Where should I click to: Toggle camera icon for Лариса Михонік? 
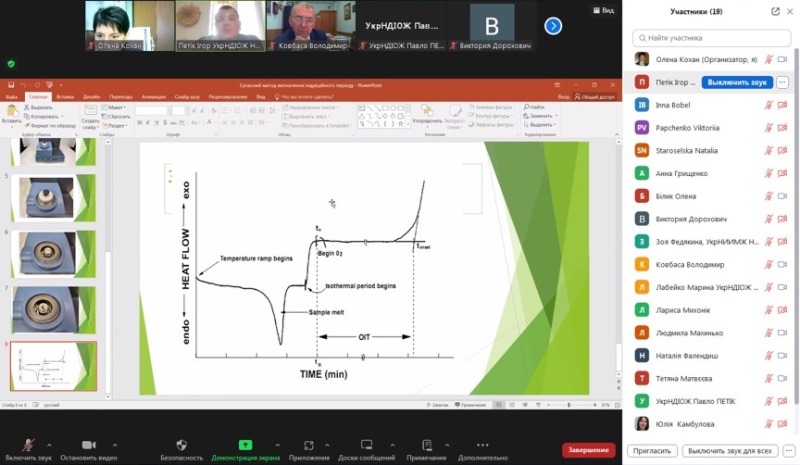782,310
